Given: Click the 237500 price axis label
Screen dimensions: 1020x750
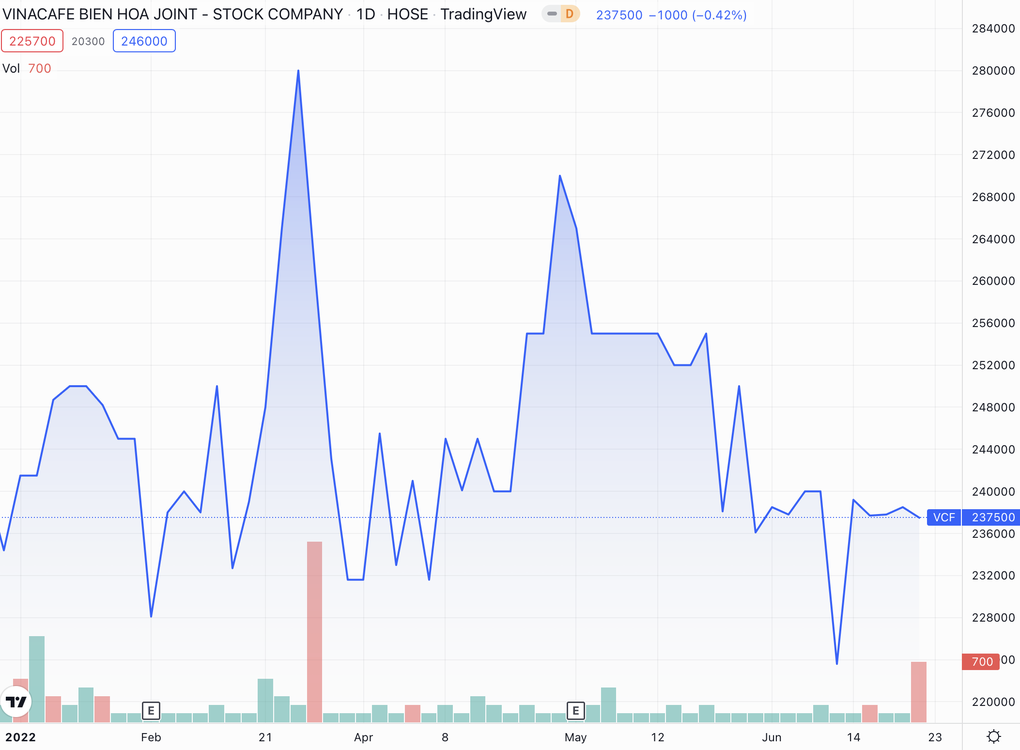Looking at the screenshot, I should [993, 517].
